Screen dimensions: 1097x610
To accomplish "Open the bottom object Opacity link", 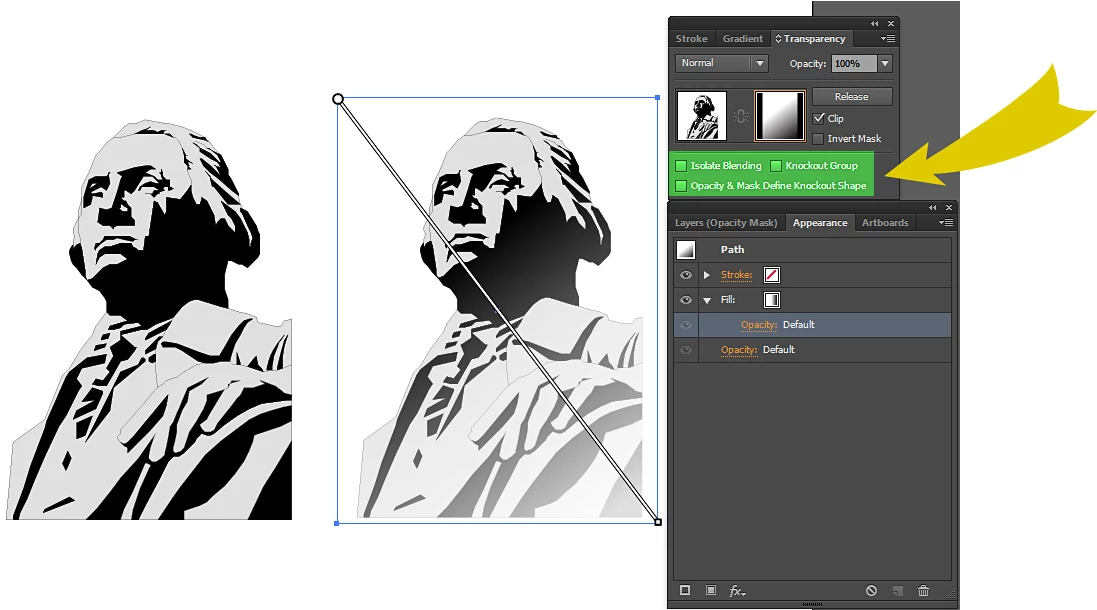I will (739, 350).
